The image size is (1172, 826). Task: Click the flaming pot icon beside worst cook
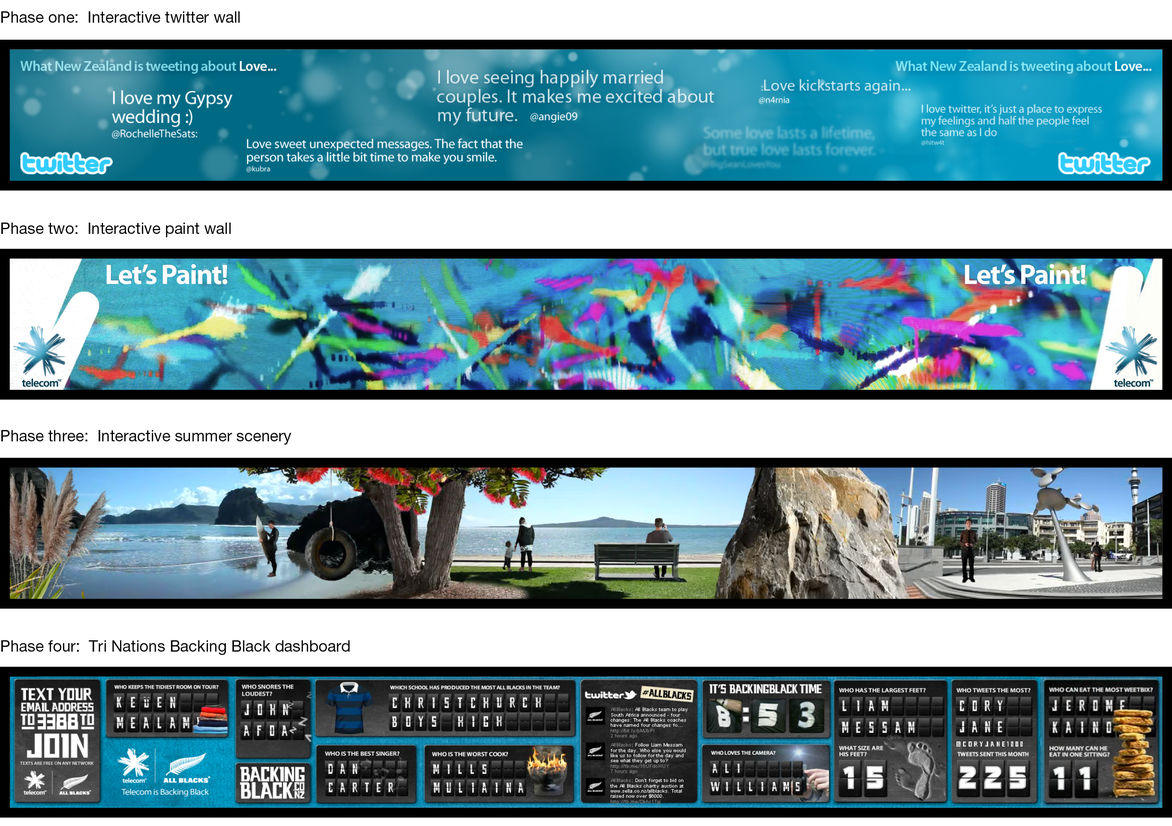point(553,772)
